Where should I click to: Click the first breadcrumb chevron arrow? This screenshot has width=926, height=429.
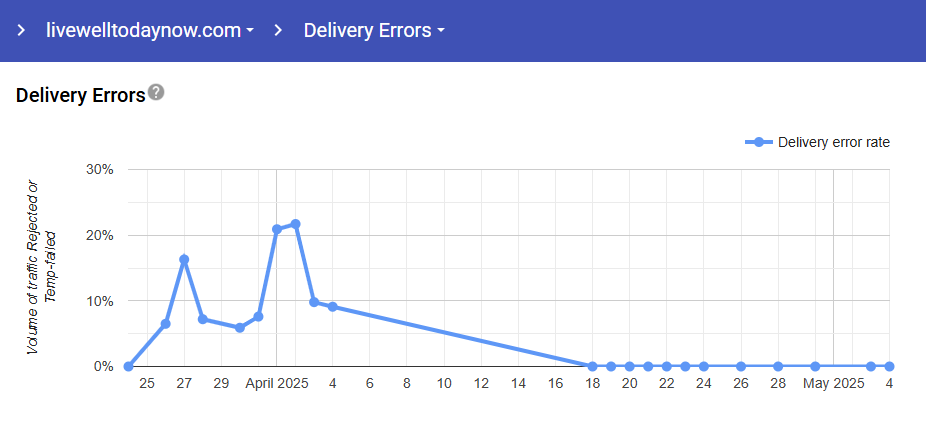pos(21,30)
